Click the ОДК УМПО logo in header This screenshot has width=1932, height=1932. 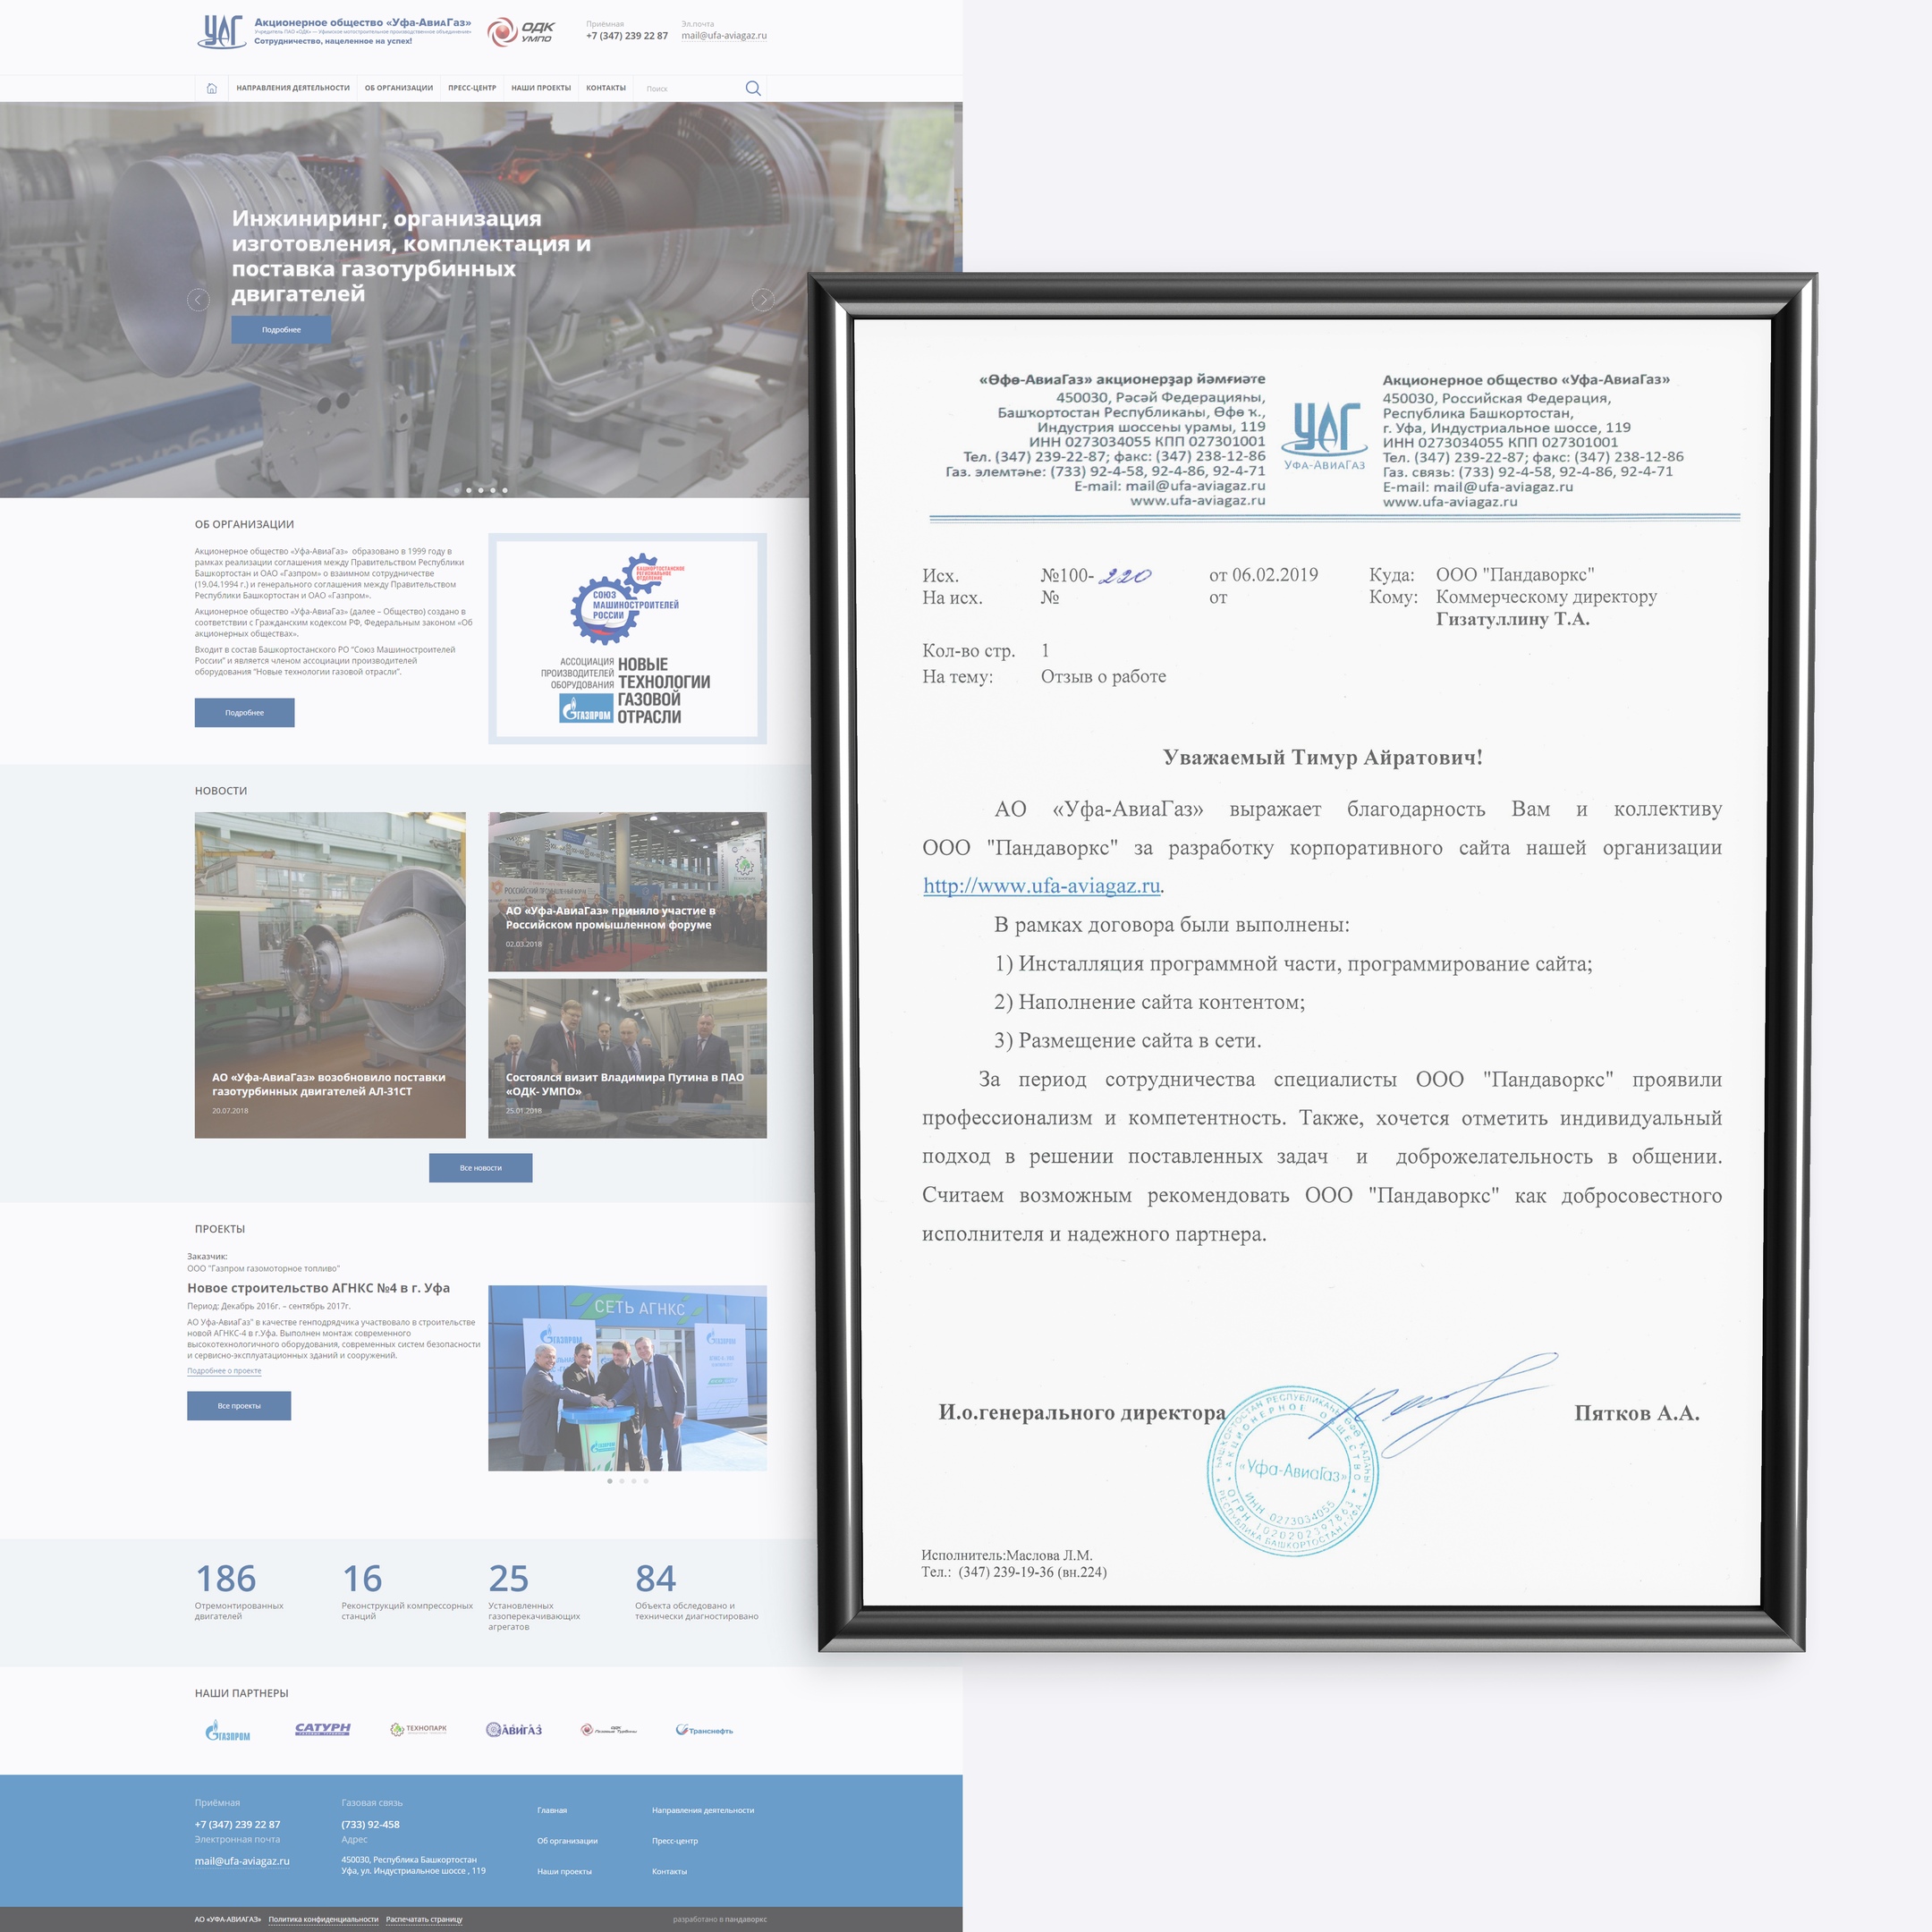[521, 32]
